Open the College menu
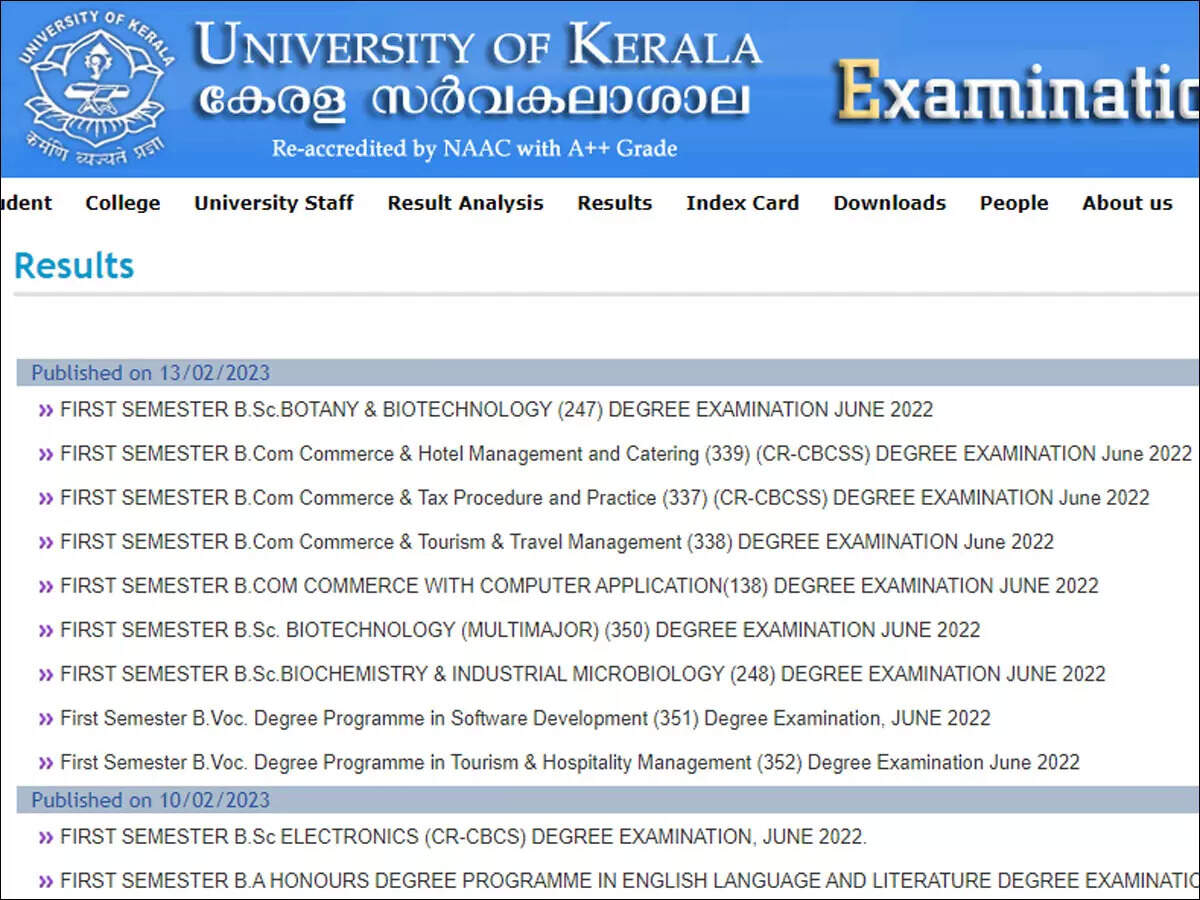The image size is (1200, 900). tap(123, 203)
